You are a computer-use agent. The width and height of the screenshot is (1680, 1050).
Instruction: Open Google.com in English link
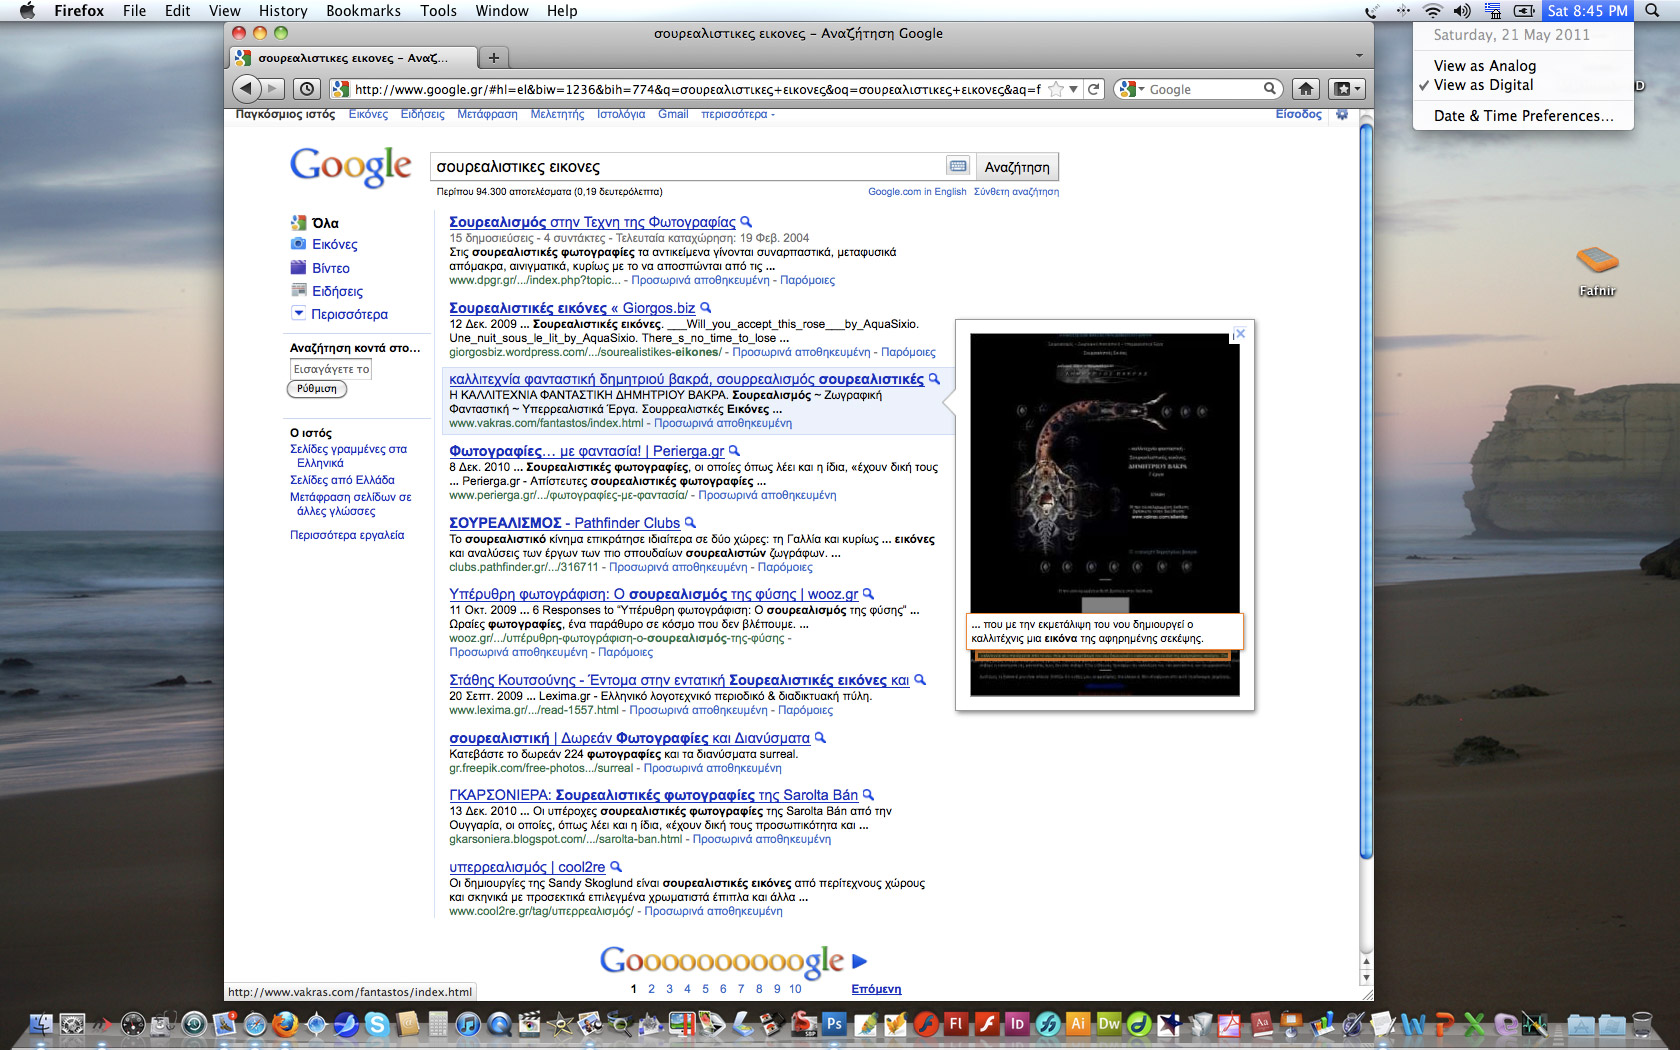click(x=917, y=192)
